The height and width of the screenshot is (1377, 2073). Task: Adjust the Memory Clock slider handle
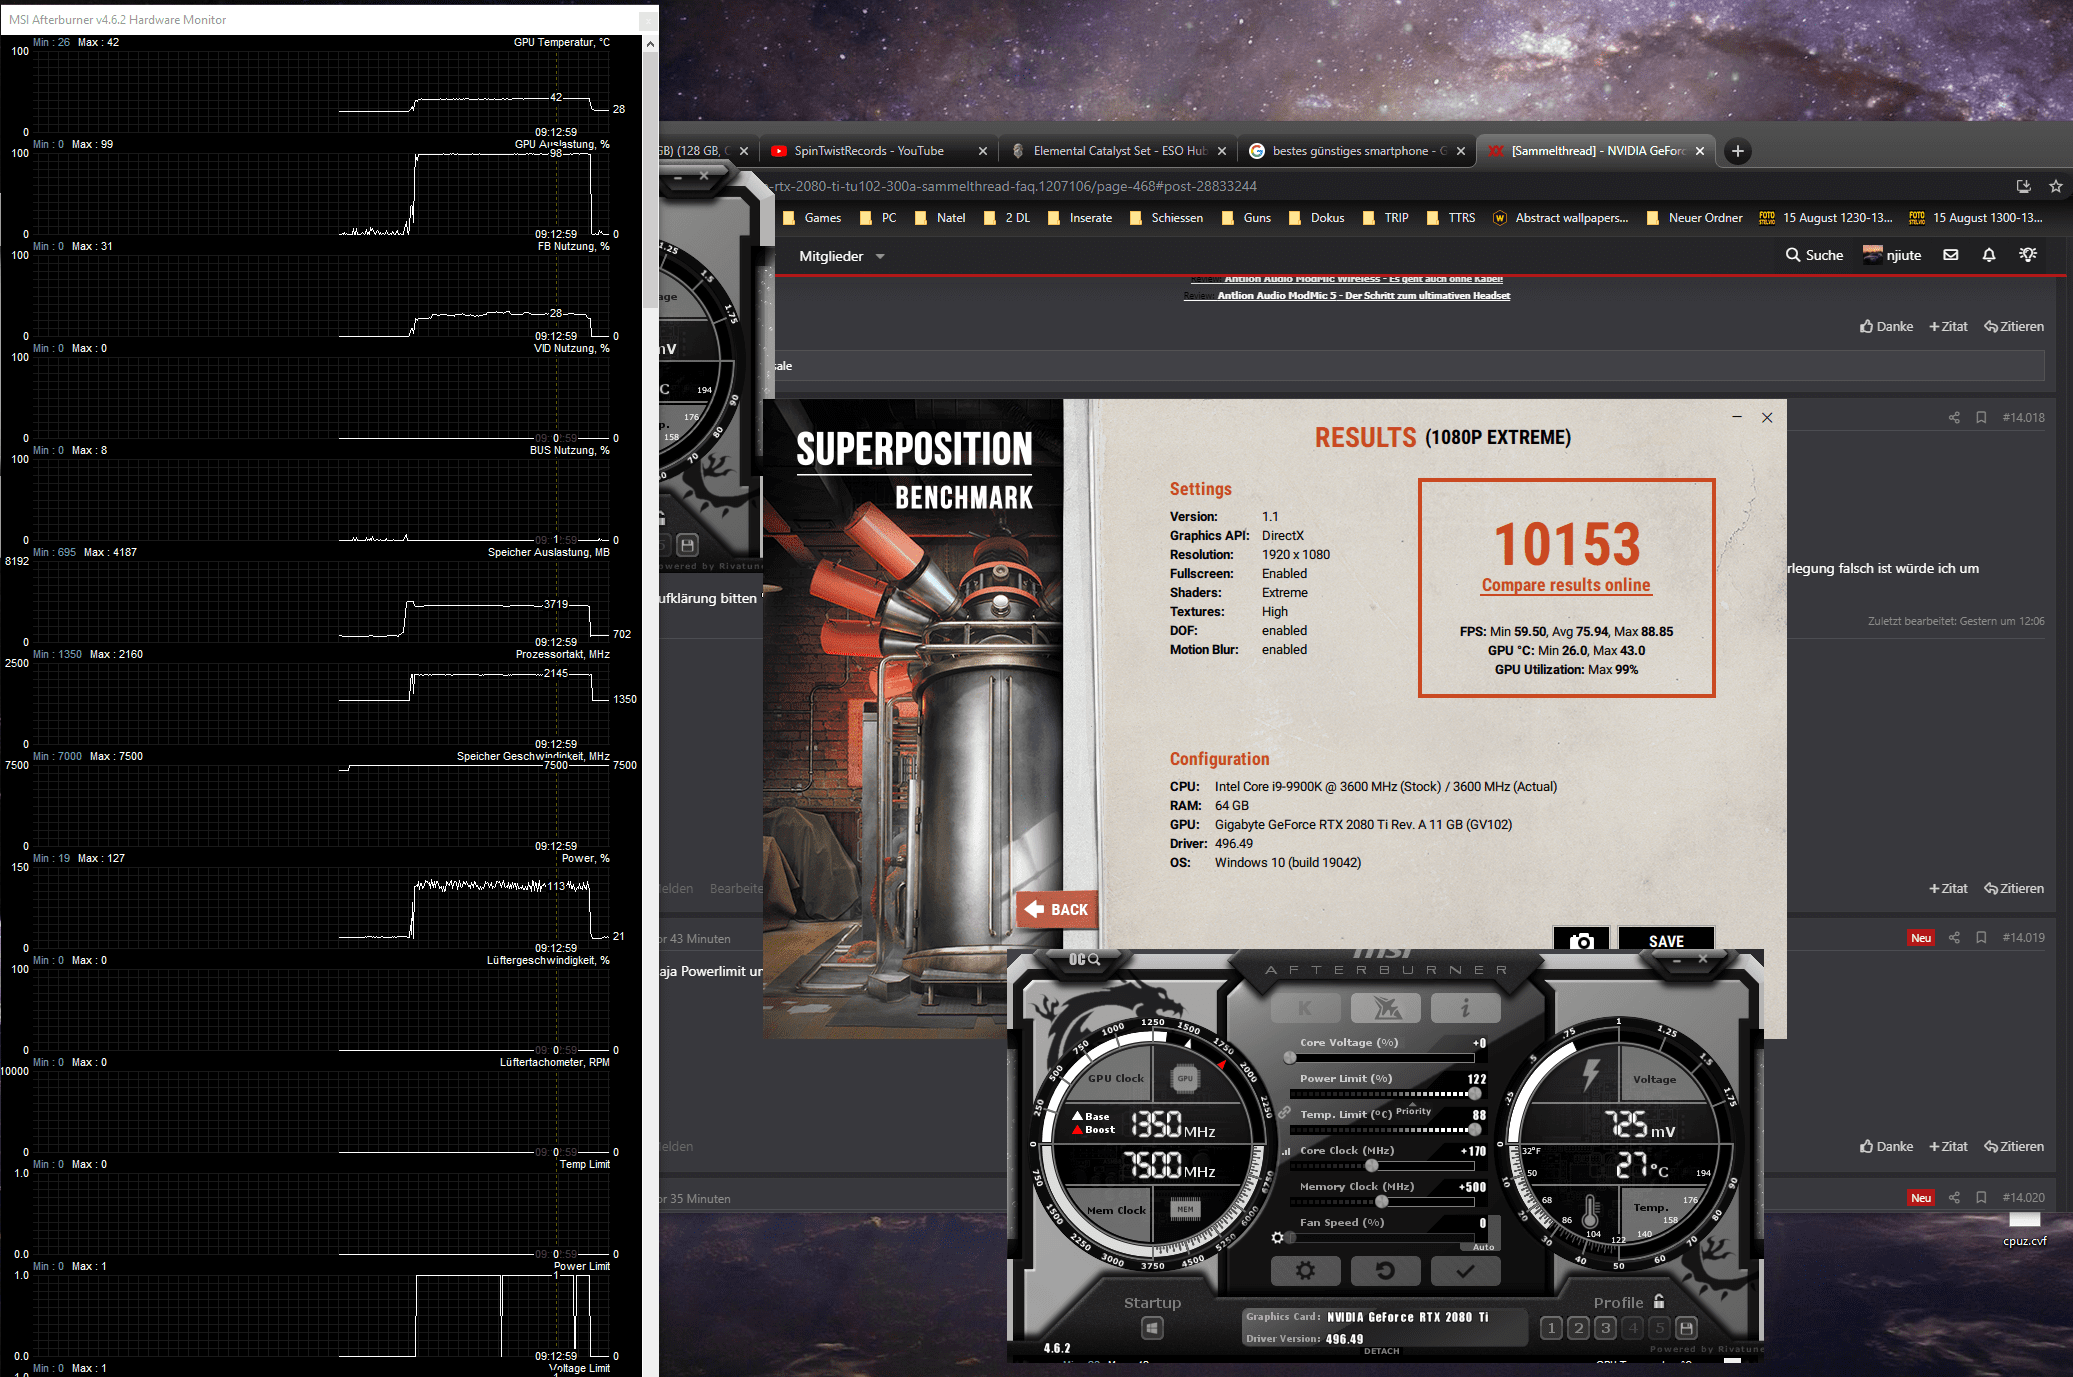point(1381,1201)
